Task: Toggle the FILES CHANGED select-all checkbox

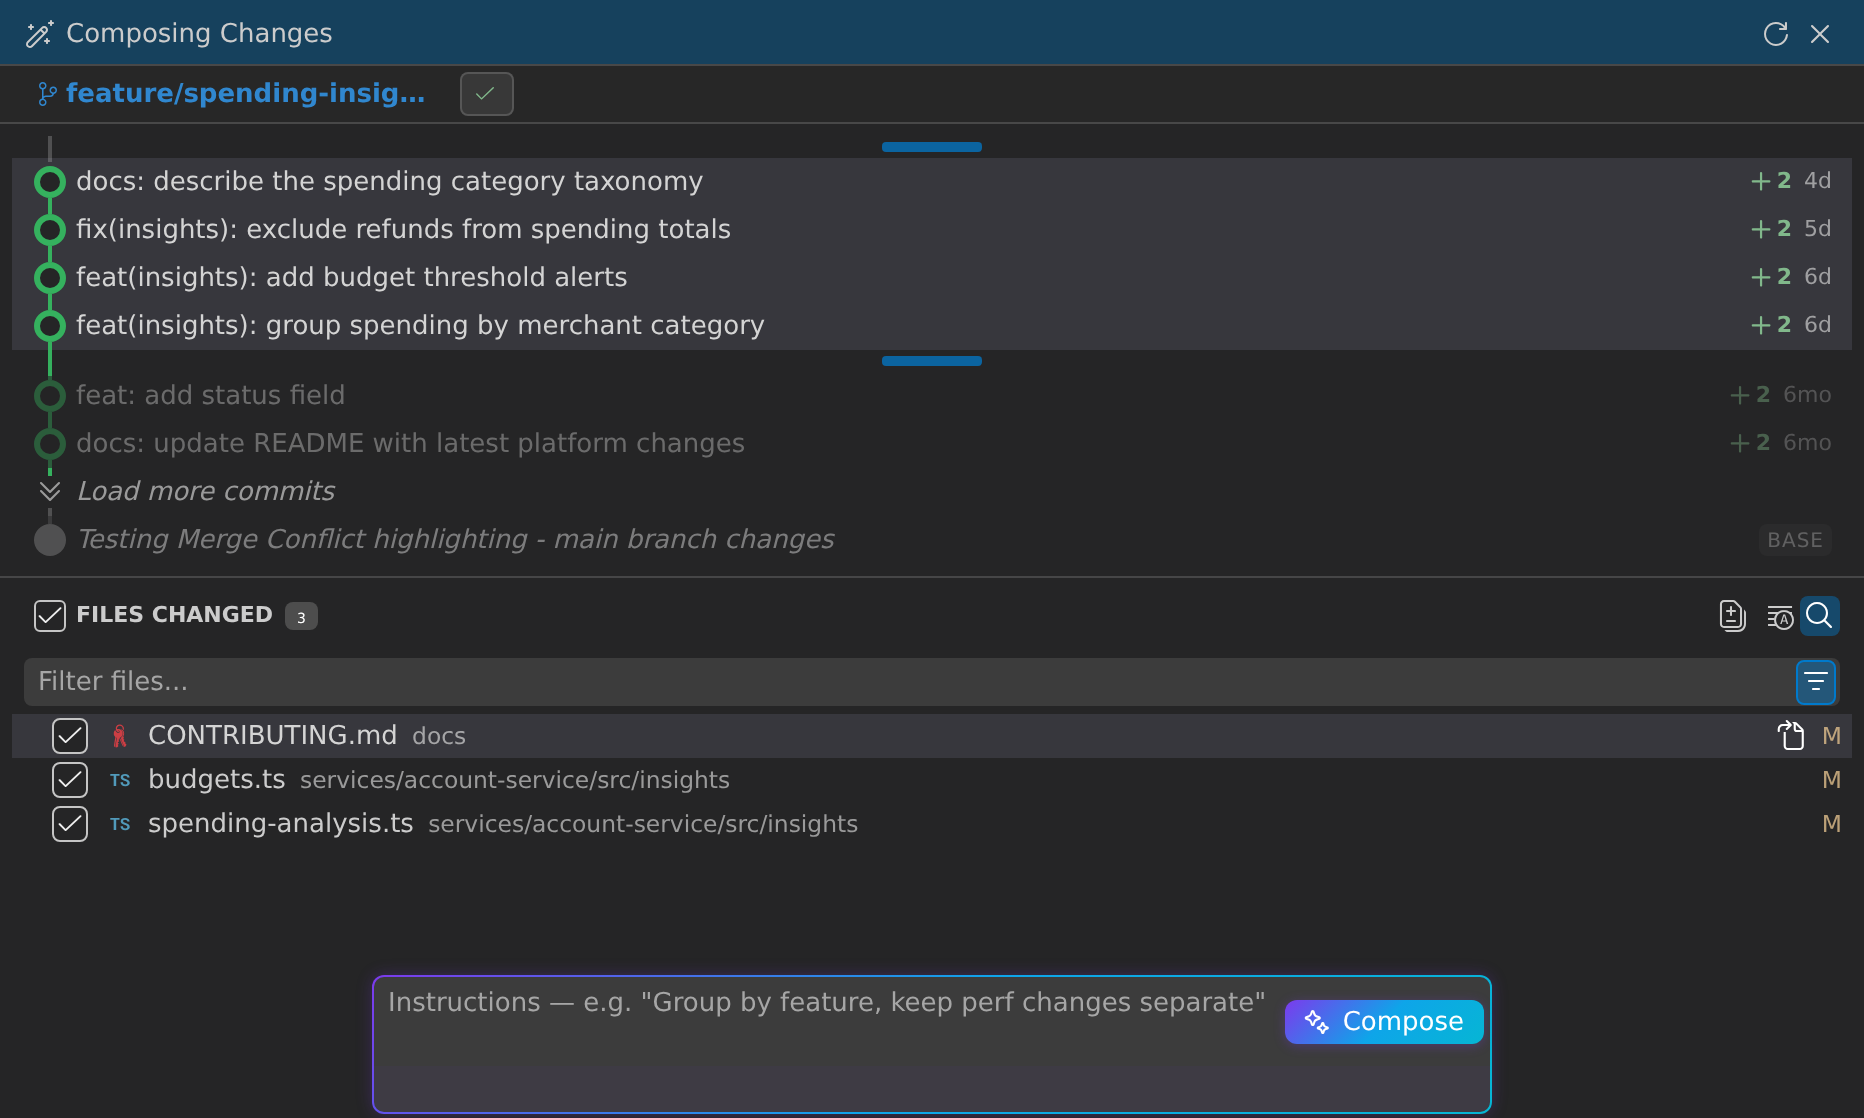Action: coord(50,616)
